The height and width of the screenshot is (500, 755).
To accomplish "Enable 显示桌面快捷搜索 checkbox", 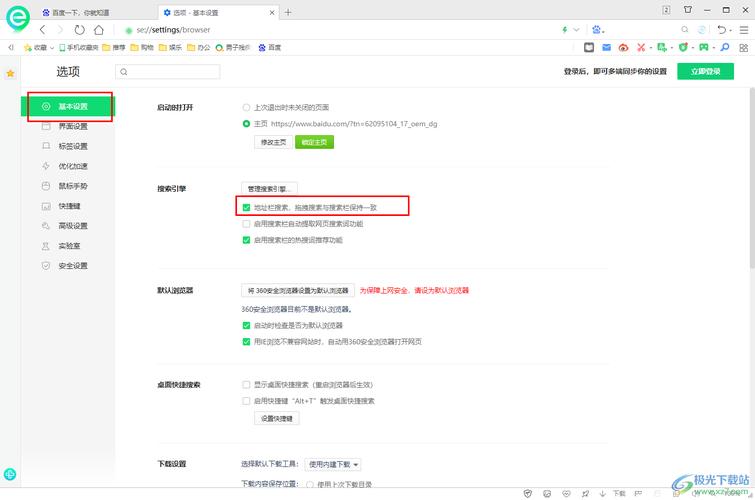I will point(246,384).
